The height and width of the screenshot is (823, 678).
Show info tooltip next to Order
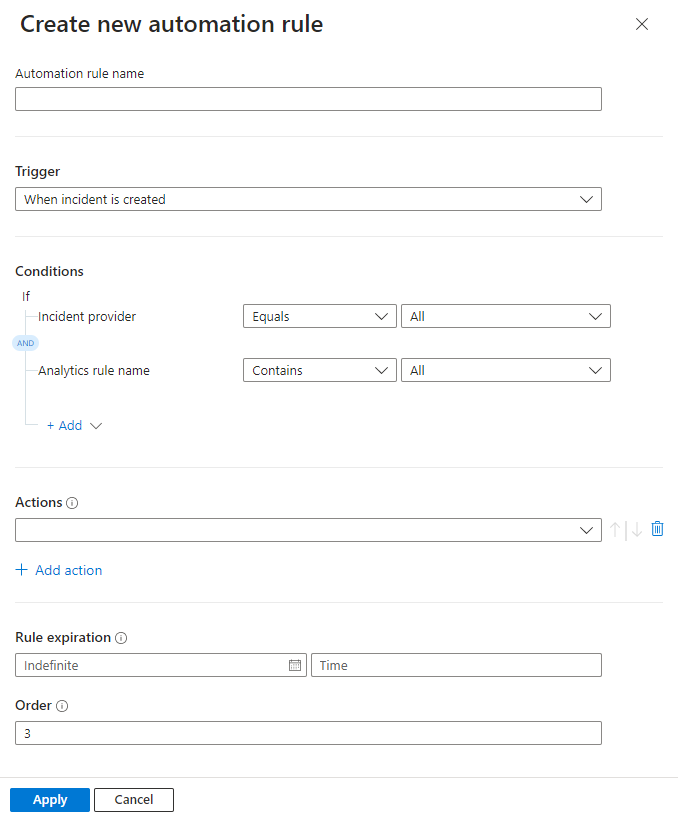tap(62, 706)
